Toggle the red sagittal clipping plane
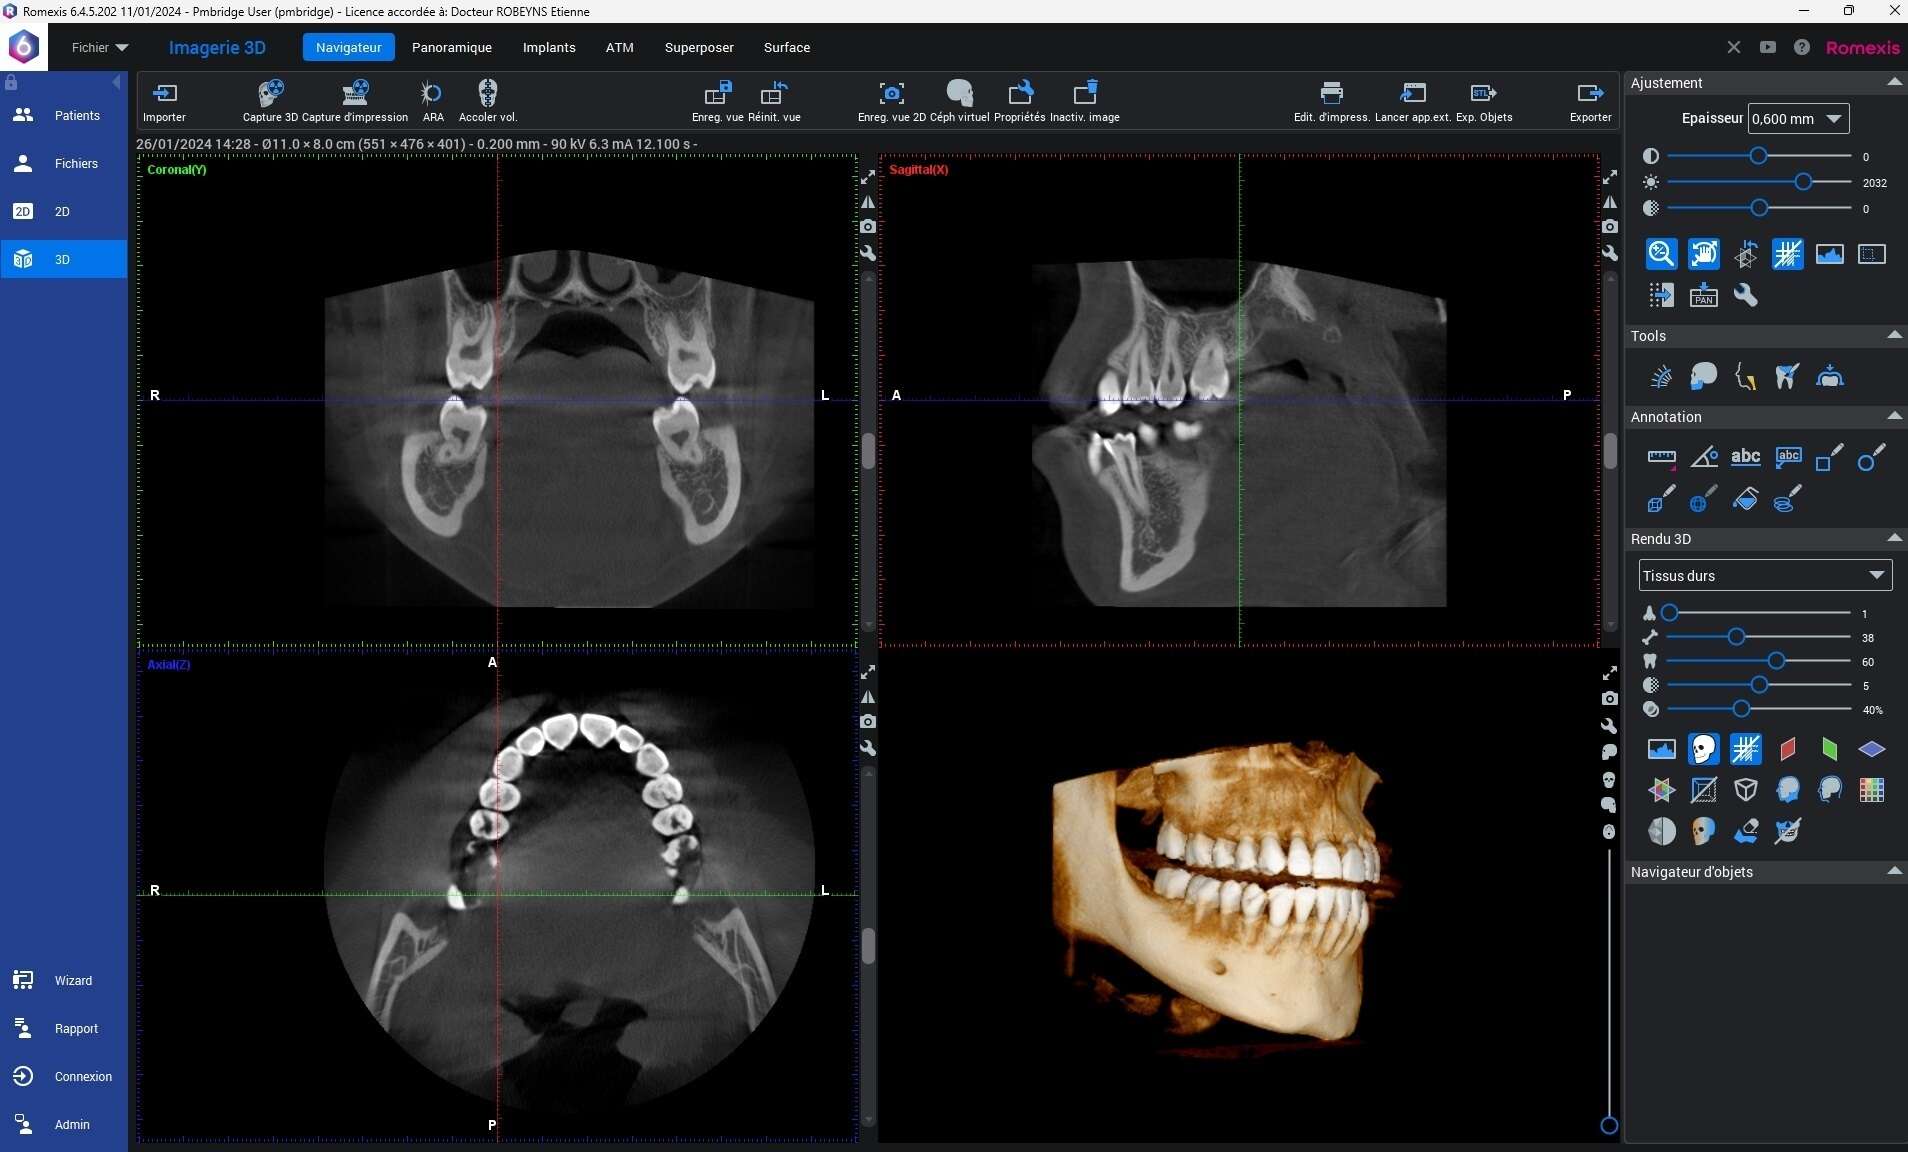1908x1152 pixels. tap(1787, 749)
